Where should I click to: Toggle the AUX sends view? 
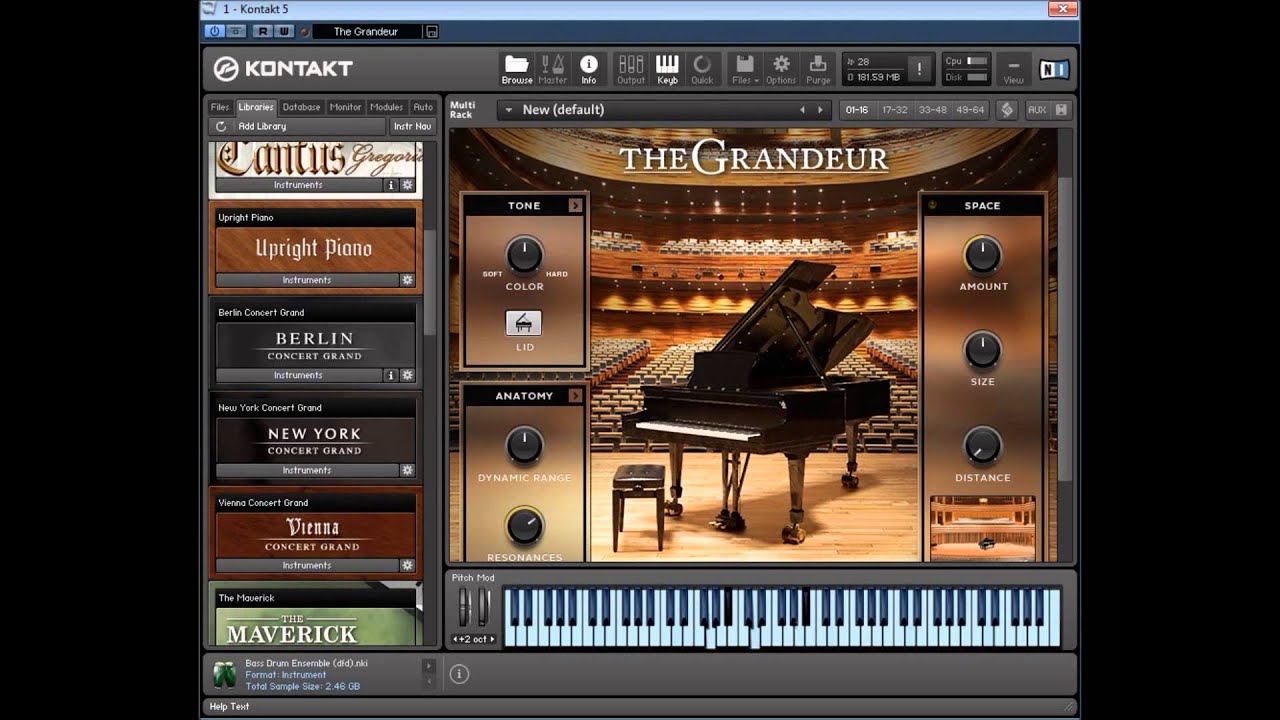click(x=1036, y=110)
